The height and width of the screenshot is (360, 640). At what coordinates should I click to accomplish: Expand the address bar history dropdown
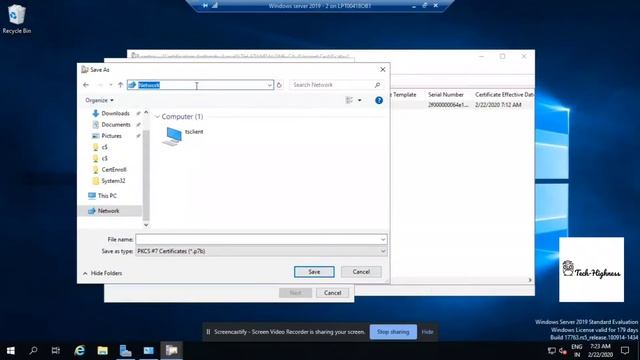point(269,85)
